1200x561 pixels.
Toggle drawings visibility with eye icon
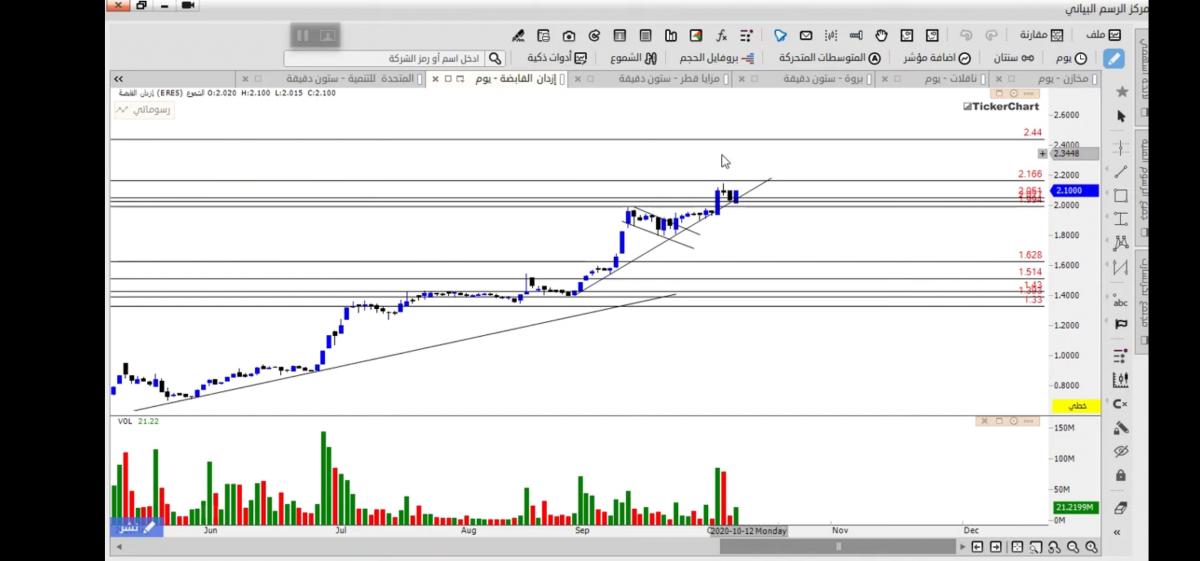[1120, 452]
